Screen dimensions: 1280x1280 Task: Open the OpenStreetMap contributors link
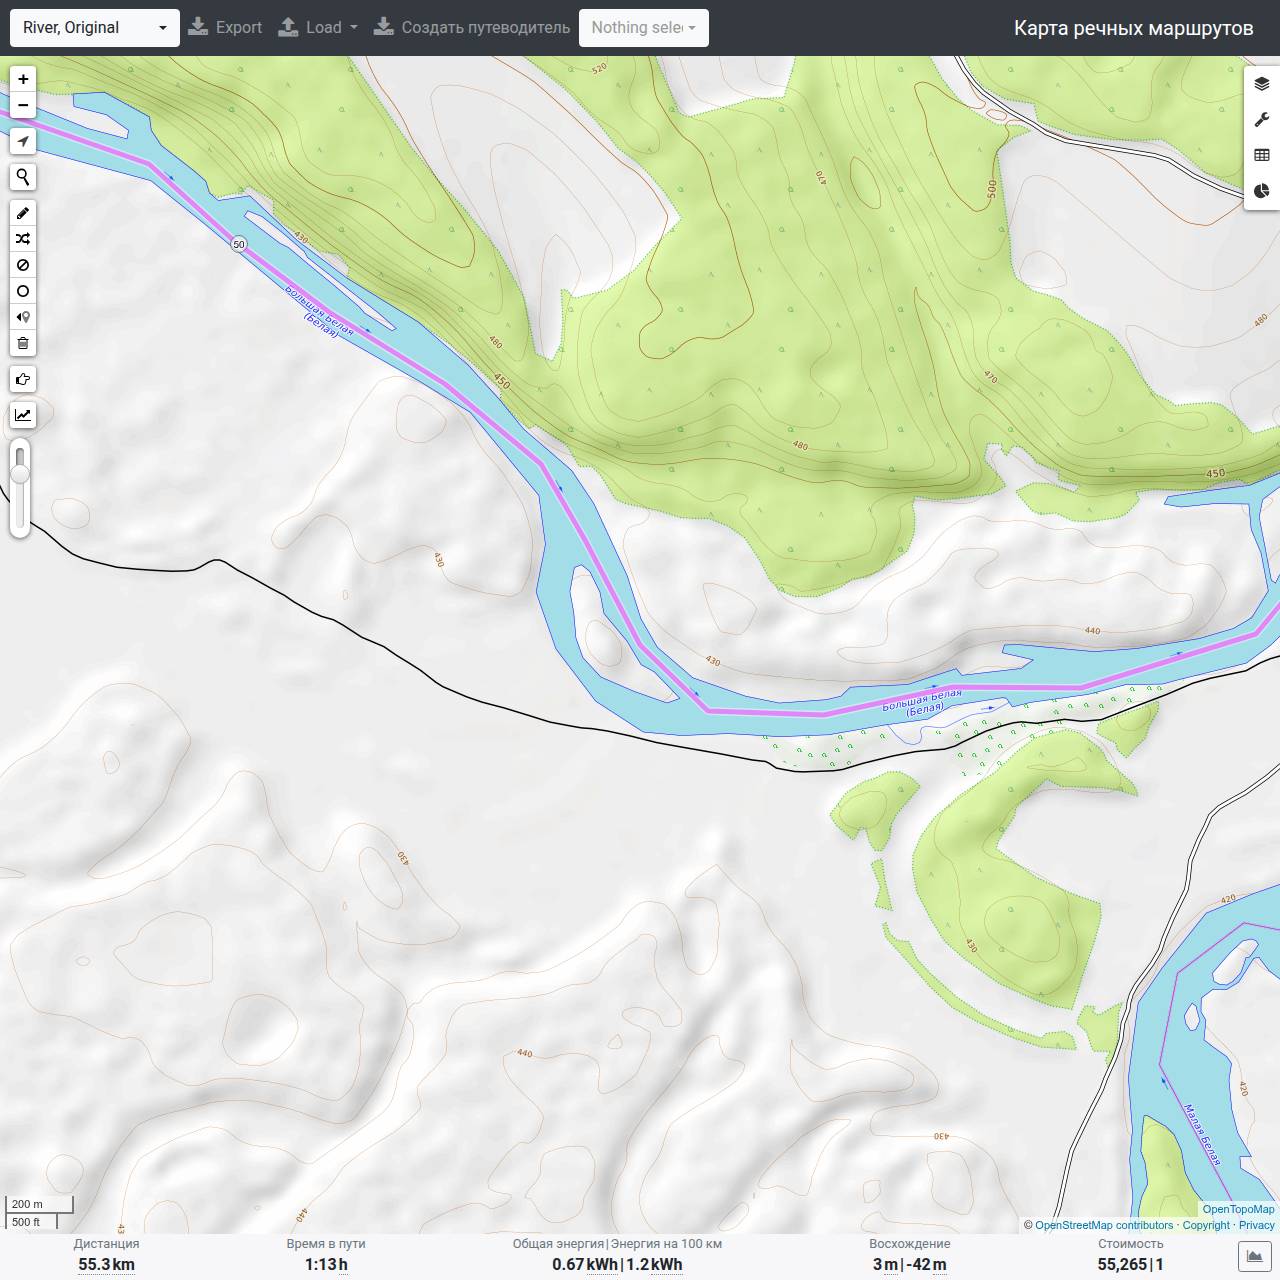point(1104,1225)
